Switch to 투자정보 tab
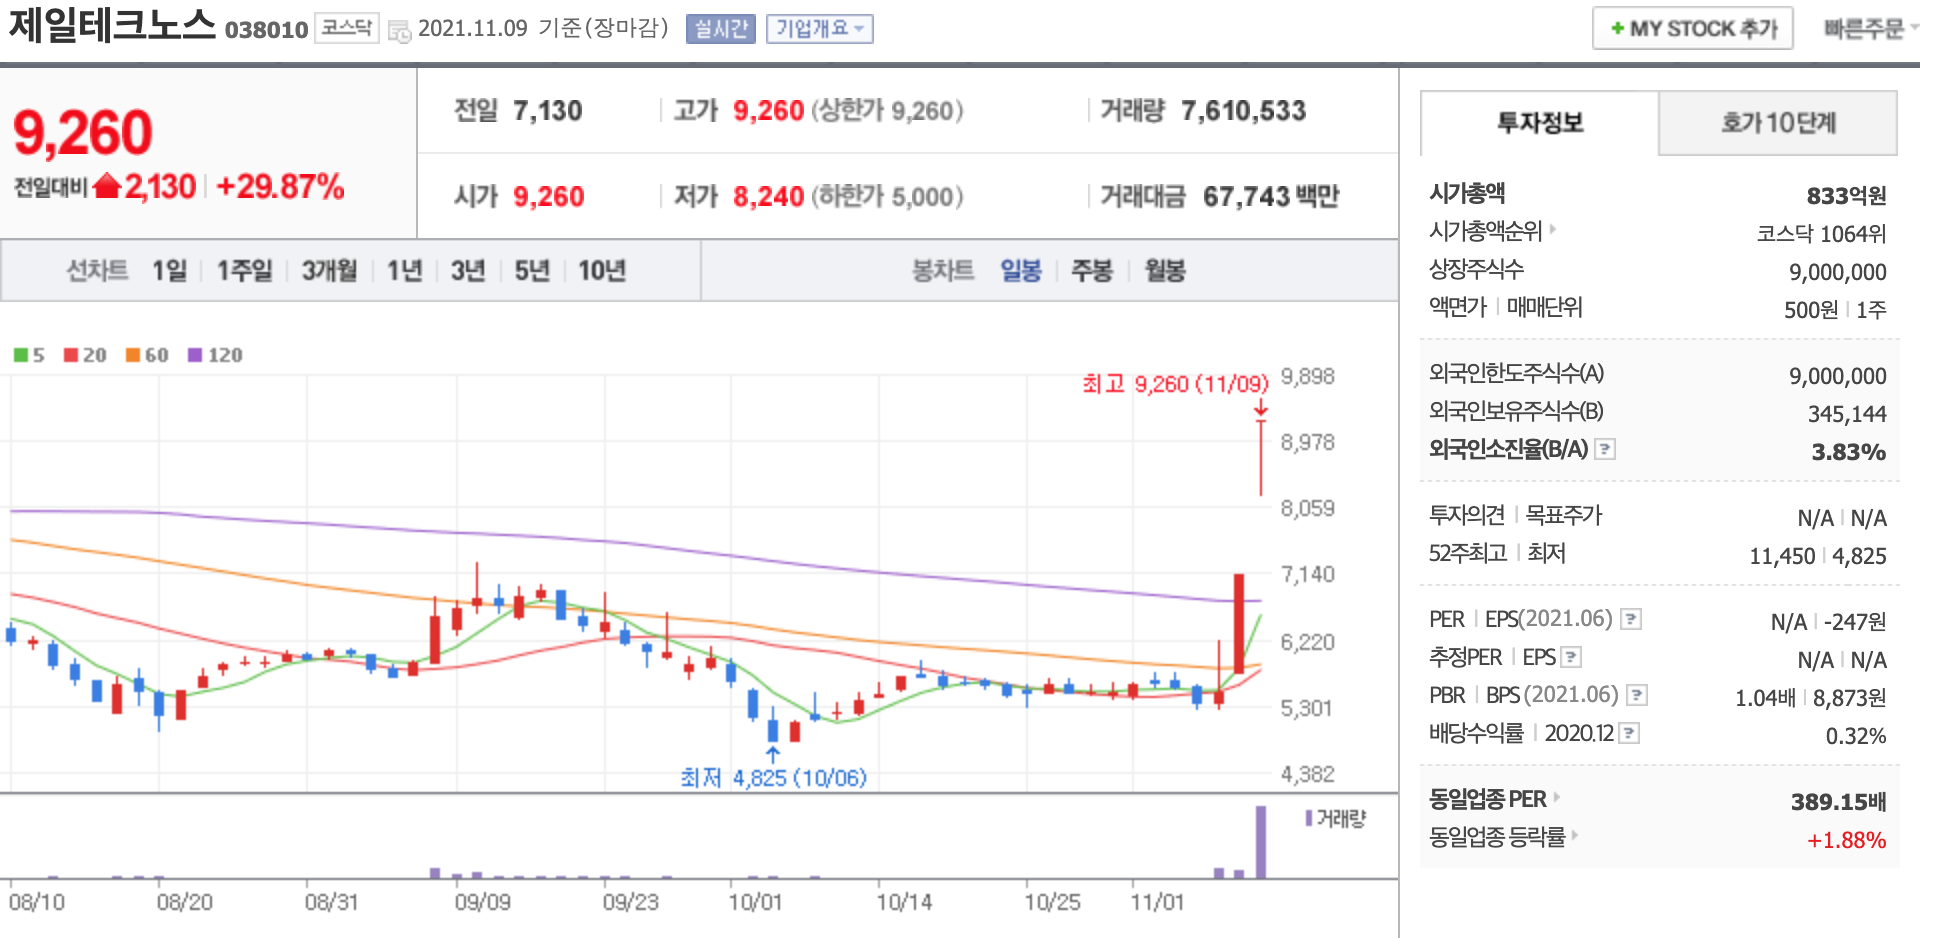 [1539, 123]
